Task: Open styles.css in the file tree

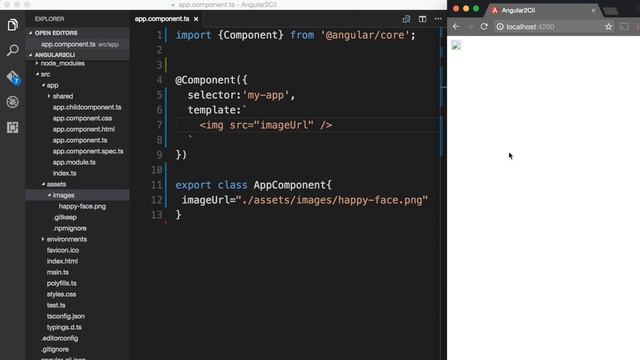Action: [61, 294]
